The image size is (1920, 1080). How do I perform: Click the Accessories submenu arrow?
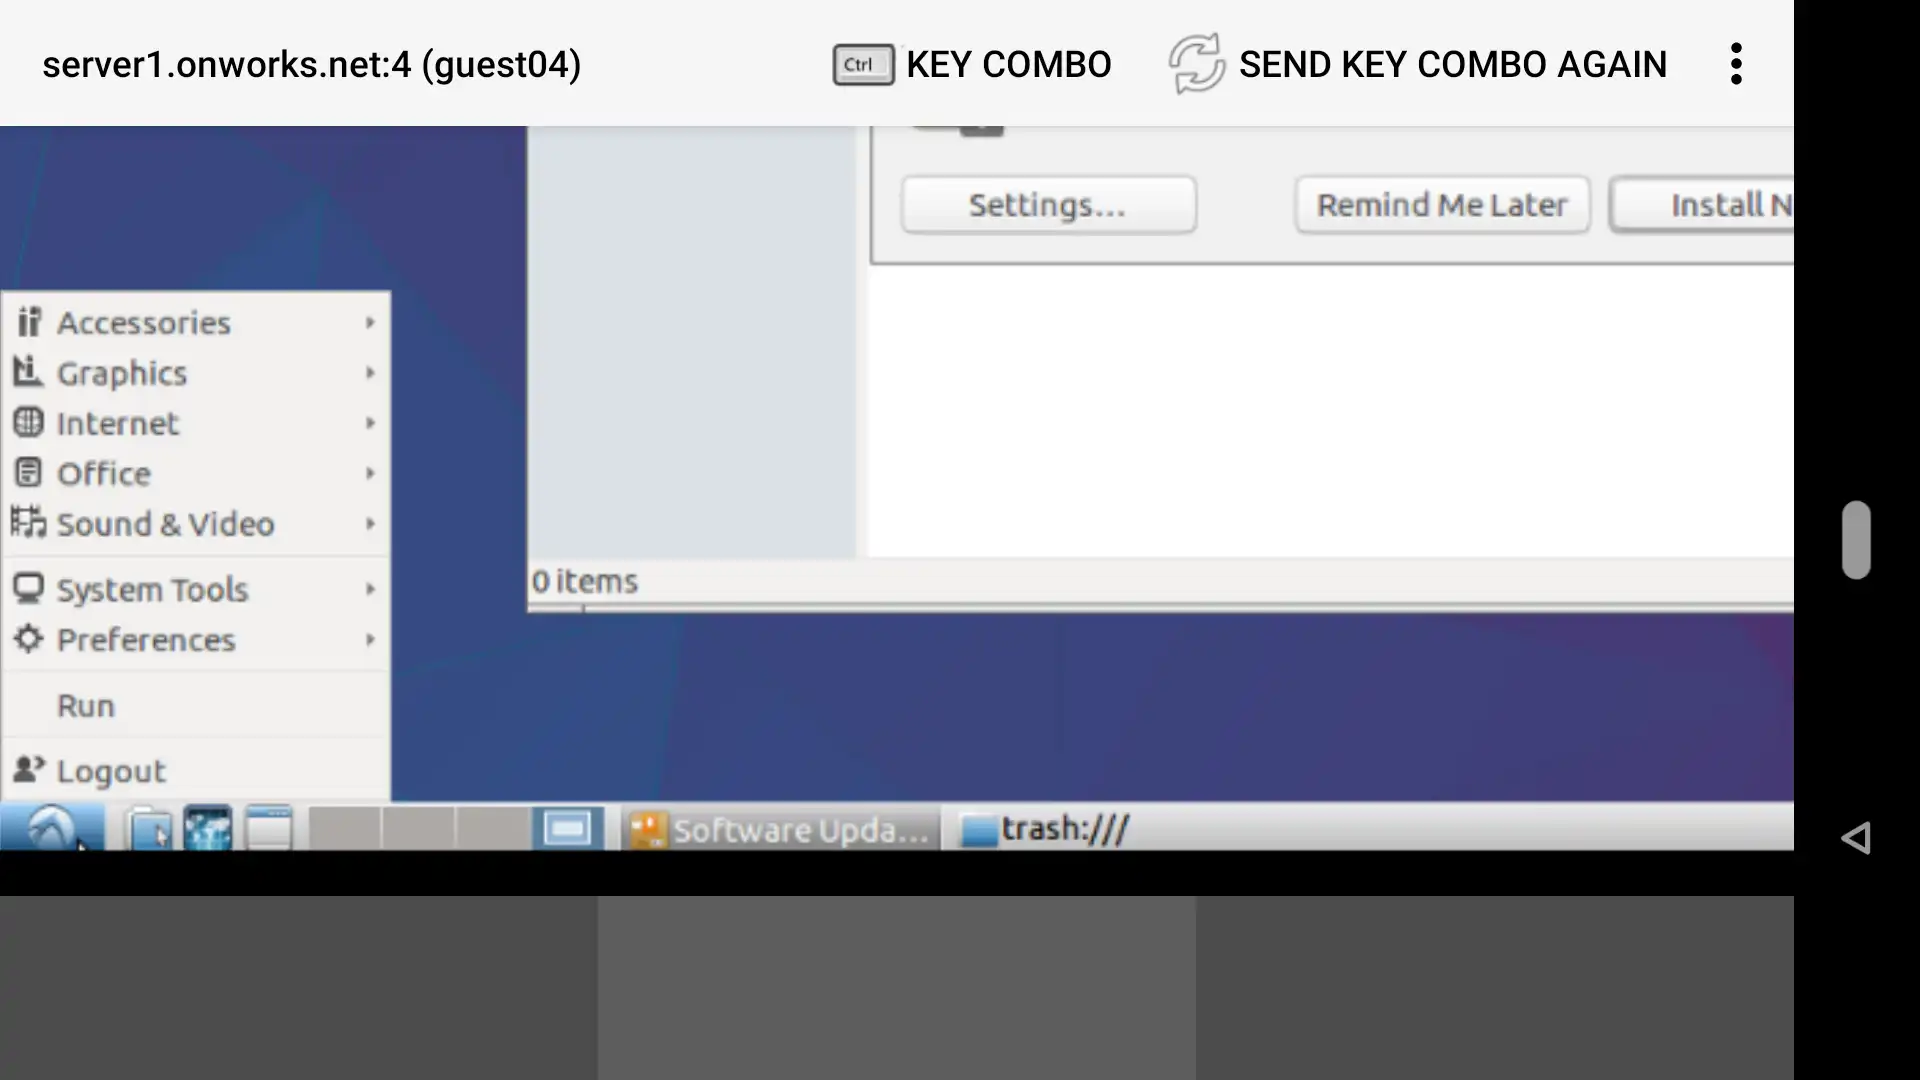coord(369,322)
